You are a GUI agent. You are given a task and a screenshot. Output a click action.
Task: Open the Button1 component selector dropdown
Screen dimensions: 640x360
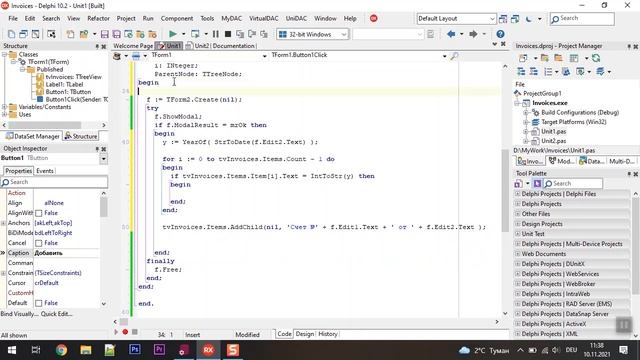pyautogui.click(x=104, y=159)
